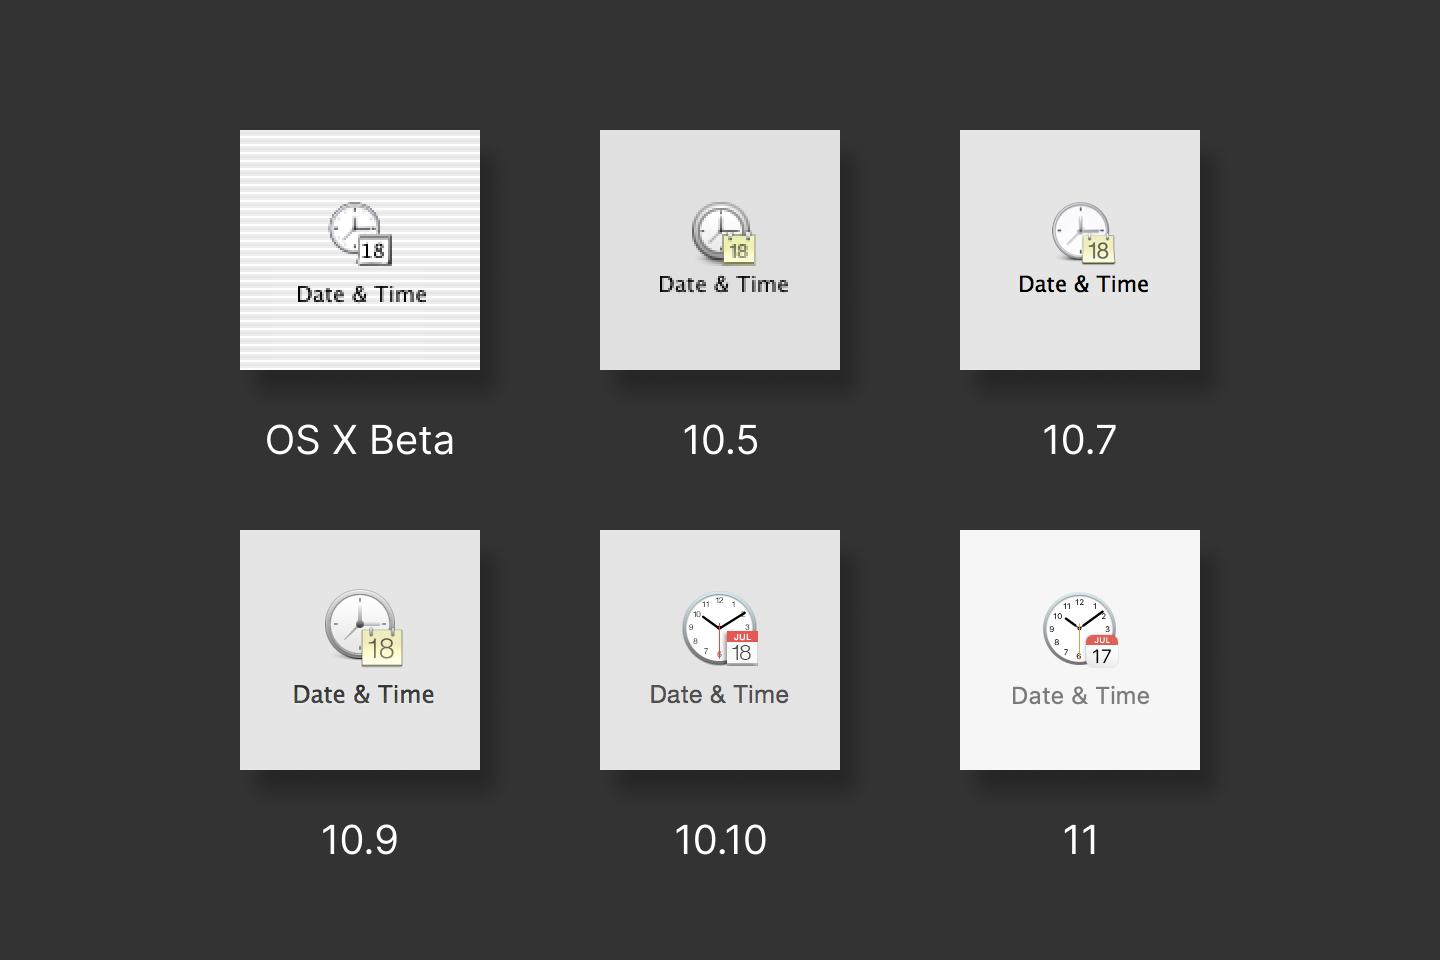Click the Date & Time text on striped tile
The height and width of the screenshot is (960, 1440).
pos(361,294)
